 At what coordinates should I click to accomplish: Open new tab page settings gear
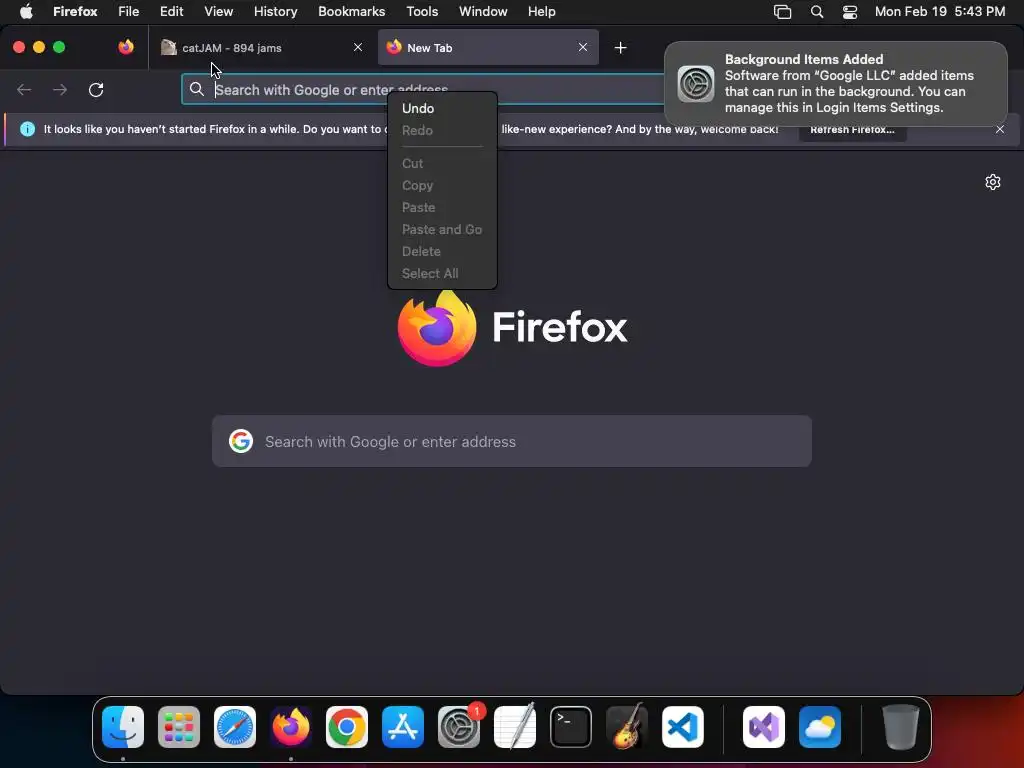(x=993, y=182)
